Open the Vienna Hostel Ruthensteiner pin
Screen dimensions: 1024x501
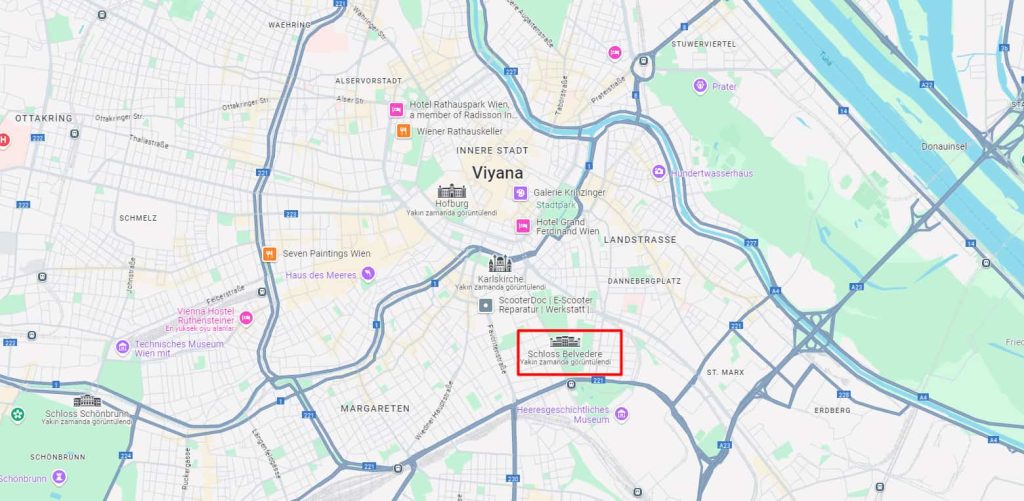(246, 318)
